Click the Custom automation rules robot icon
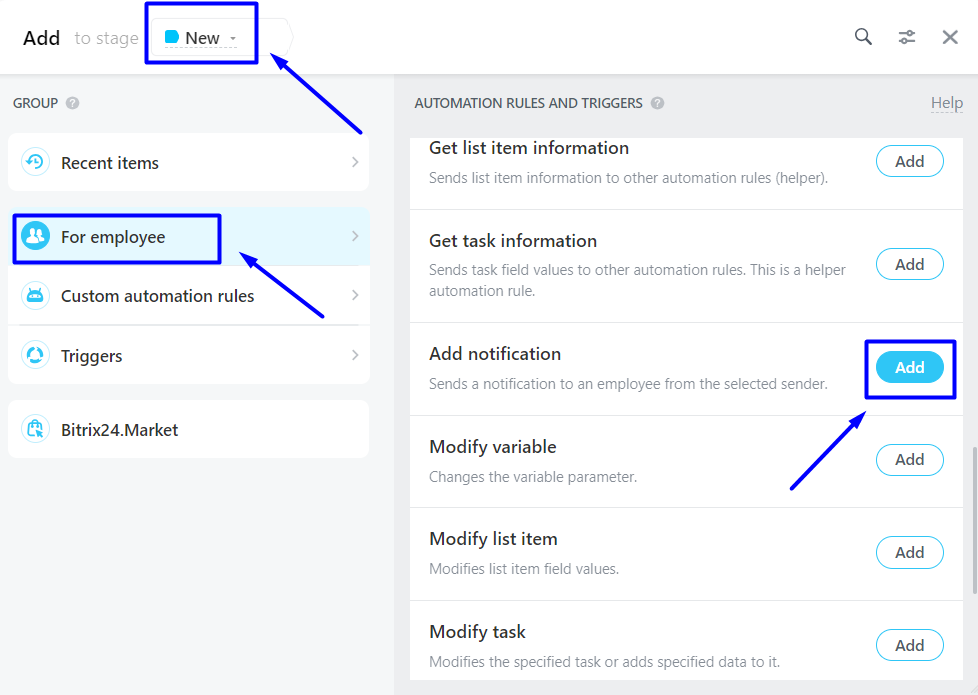The width and height of the screenshot is (978, 695). [x=36, y=296]
